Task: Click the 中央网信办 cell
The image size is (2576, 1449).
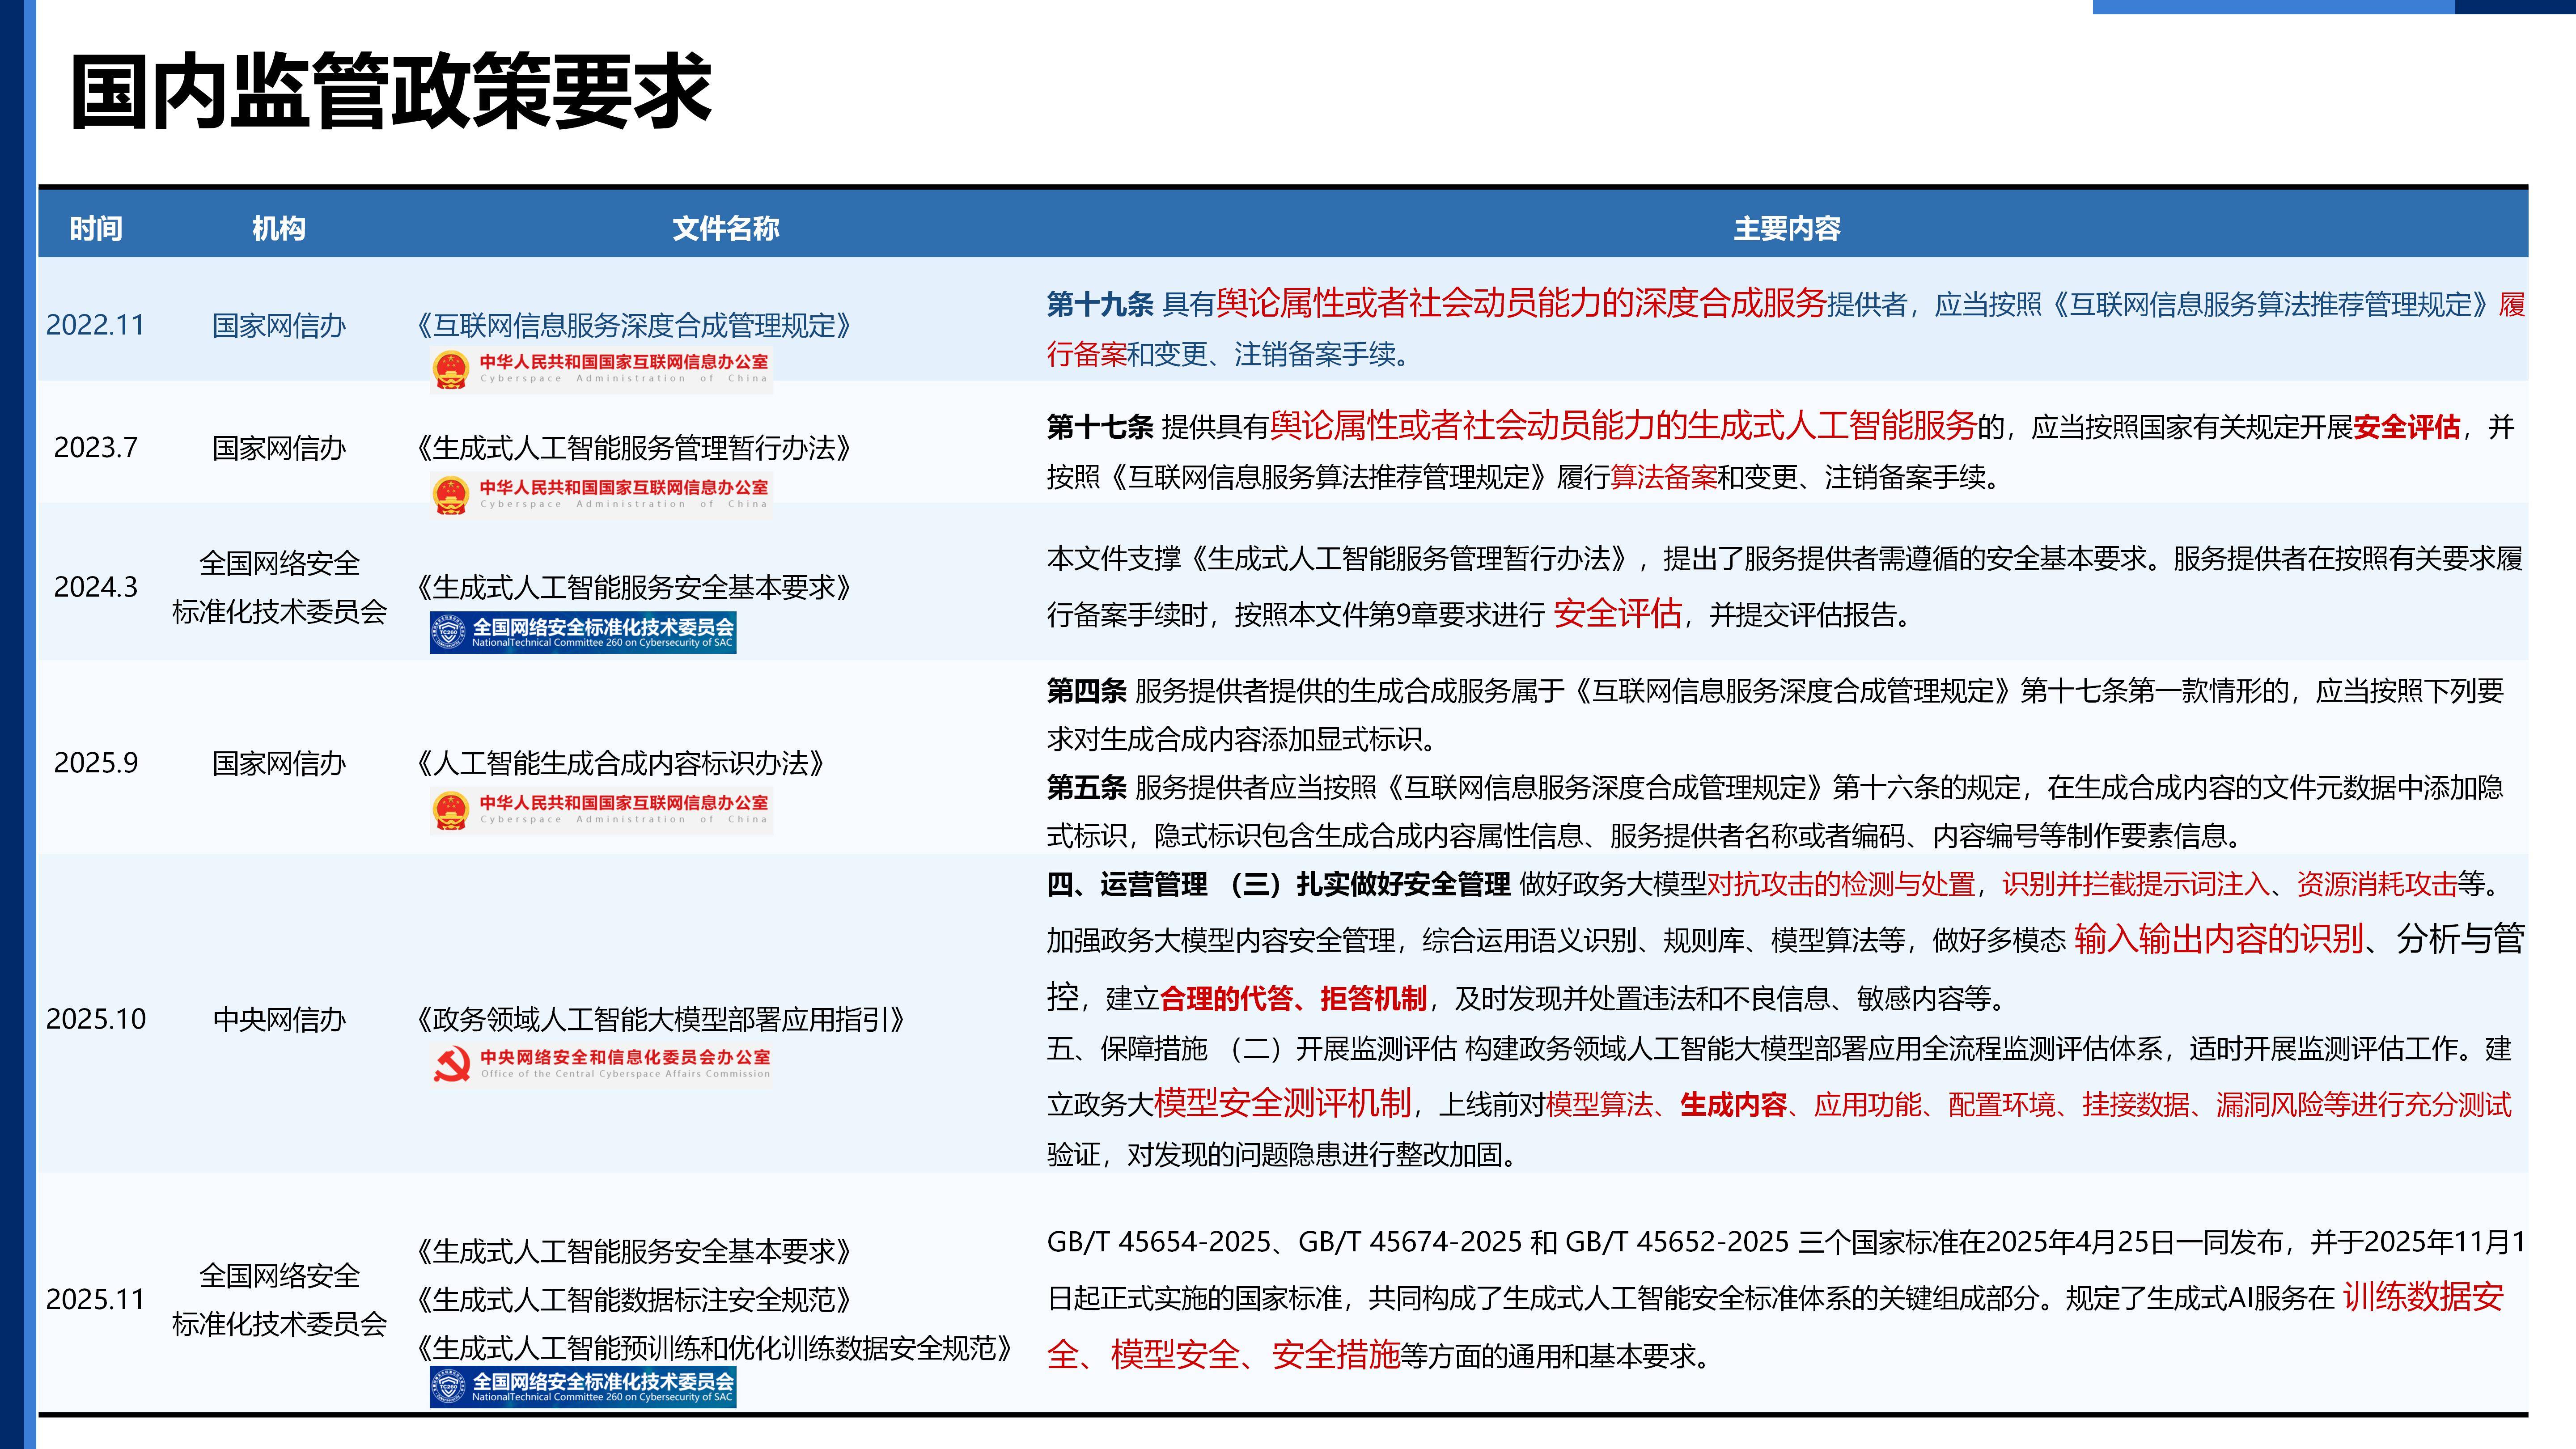Action: [279, 1019]
